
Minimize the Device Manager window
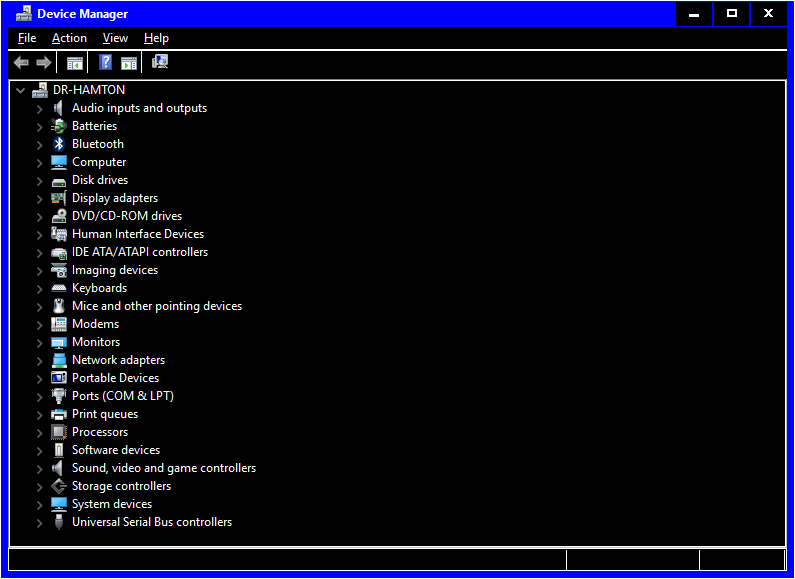point(694,14)
